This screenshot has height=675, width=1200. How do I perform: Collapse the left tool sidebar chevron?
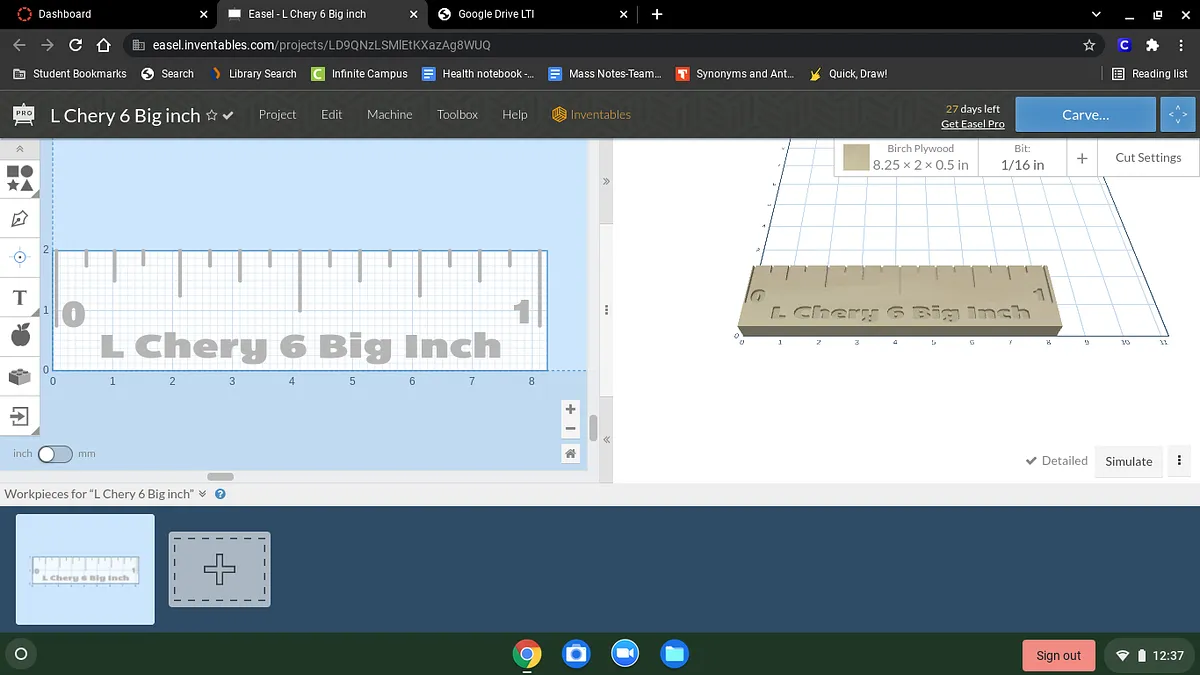coord(20,148)
